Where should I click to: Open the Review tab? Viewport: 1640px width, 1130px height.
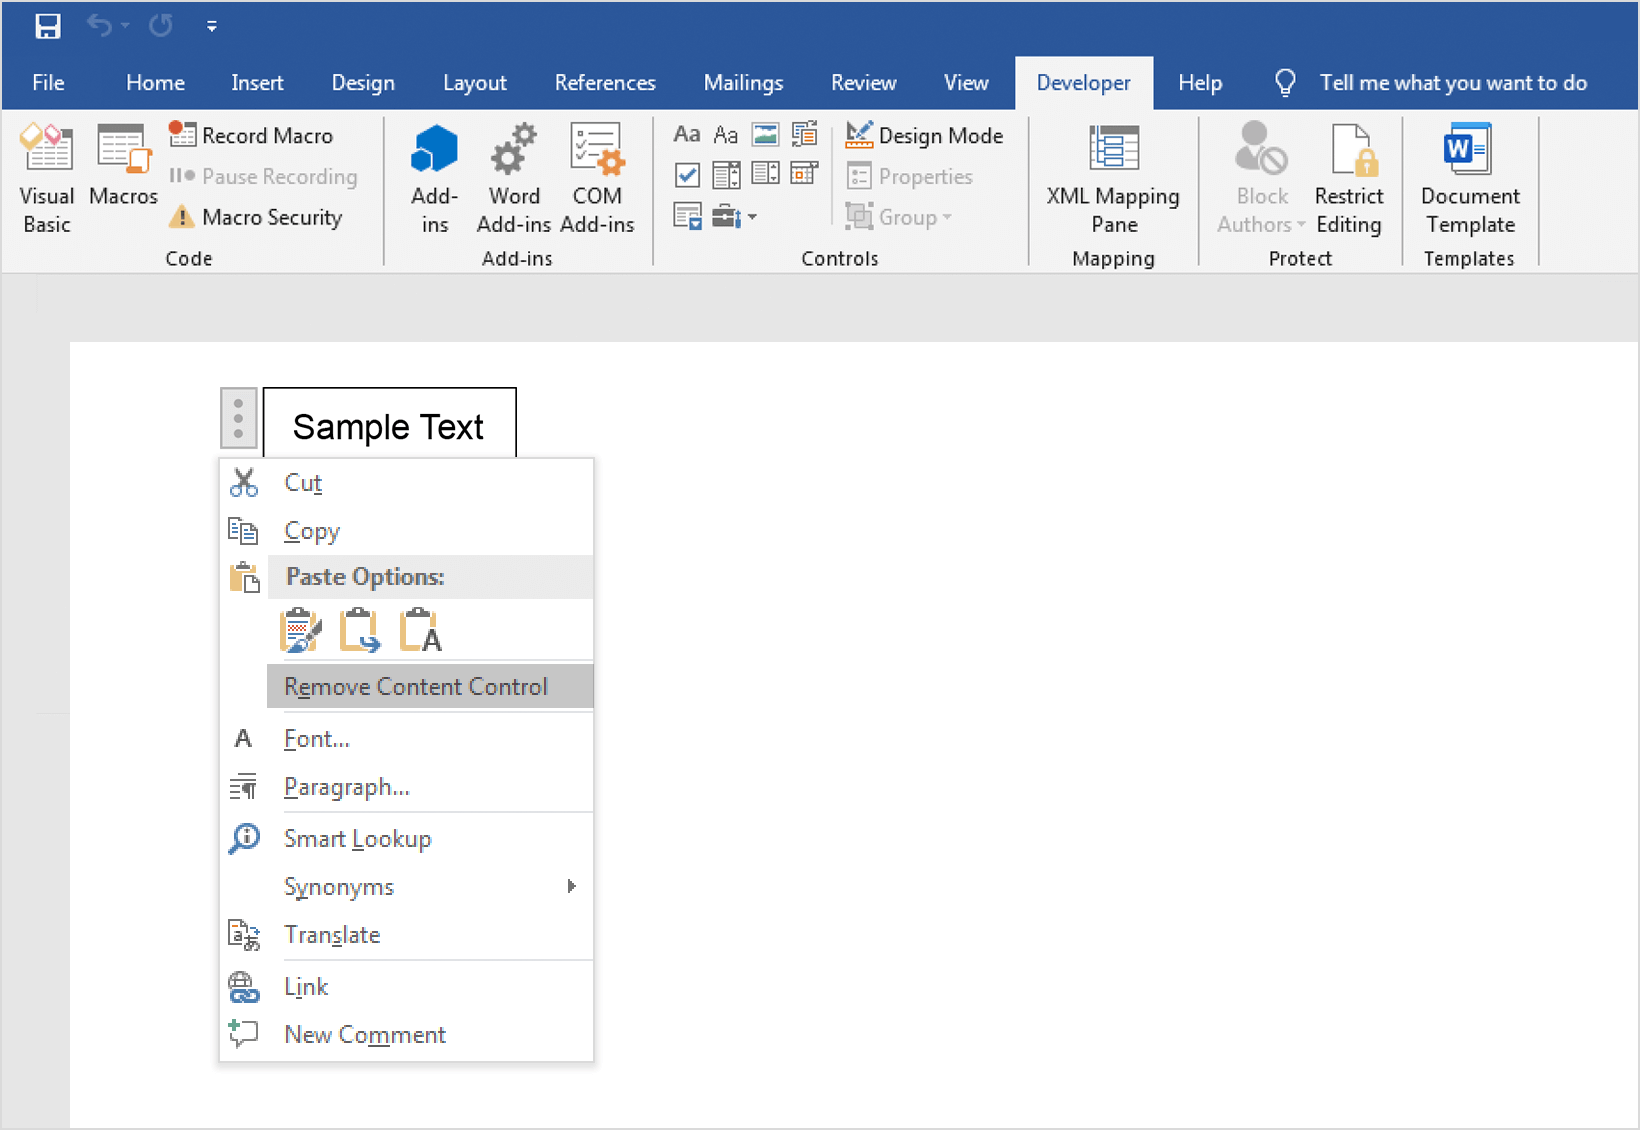[863, 83]
